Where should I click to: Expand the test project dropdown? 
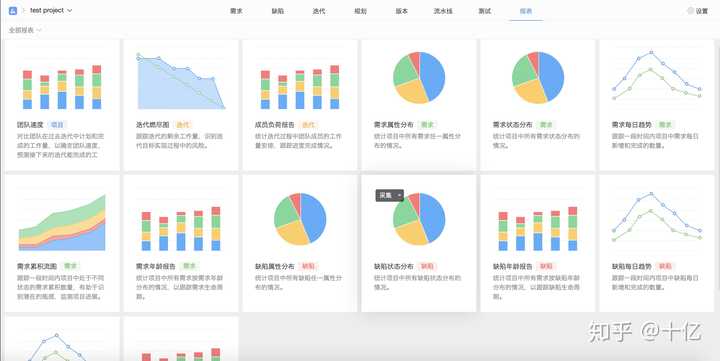point(51,10)
